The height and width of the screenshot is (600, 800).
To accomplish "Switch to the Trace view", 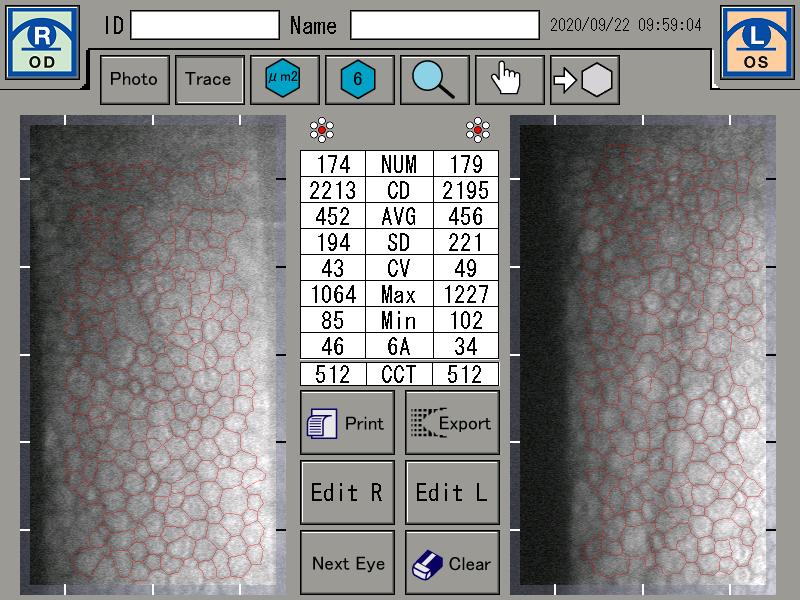I will pyautogui.click(x=210, y=80).
